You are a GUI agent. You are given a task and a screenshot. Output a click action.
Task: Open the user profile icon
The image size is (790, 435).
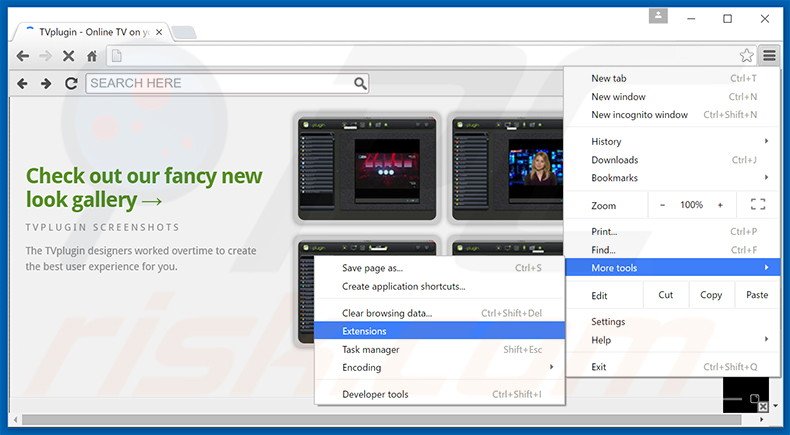click(x=658, y=16)
